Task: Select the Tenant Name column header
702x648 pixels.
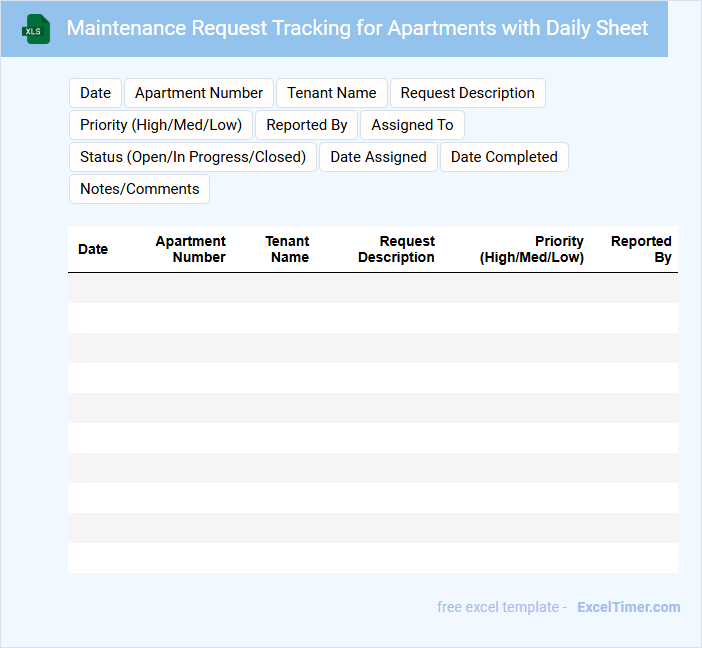Action: 288,249
